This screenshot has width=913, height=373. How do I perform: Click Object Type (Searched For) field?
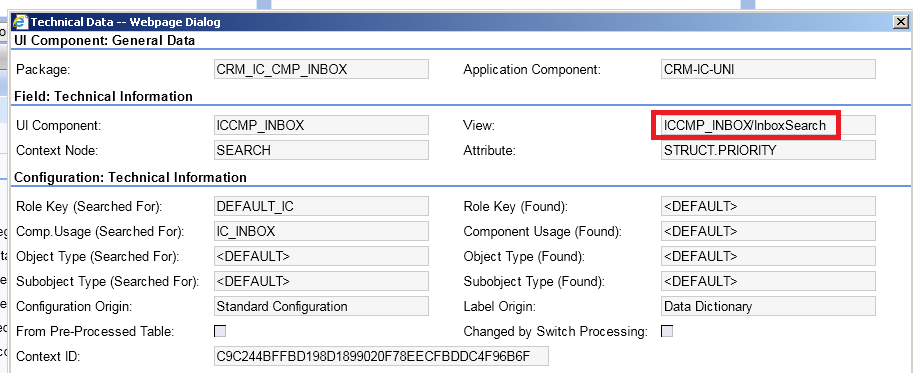point(321,256)
